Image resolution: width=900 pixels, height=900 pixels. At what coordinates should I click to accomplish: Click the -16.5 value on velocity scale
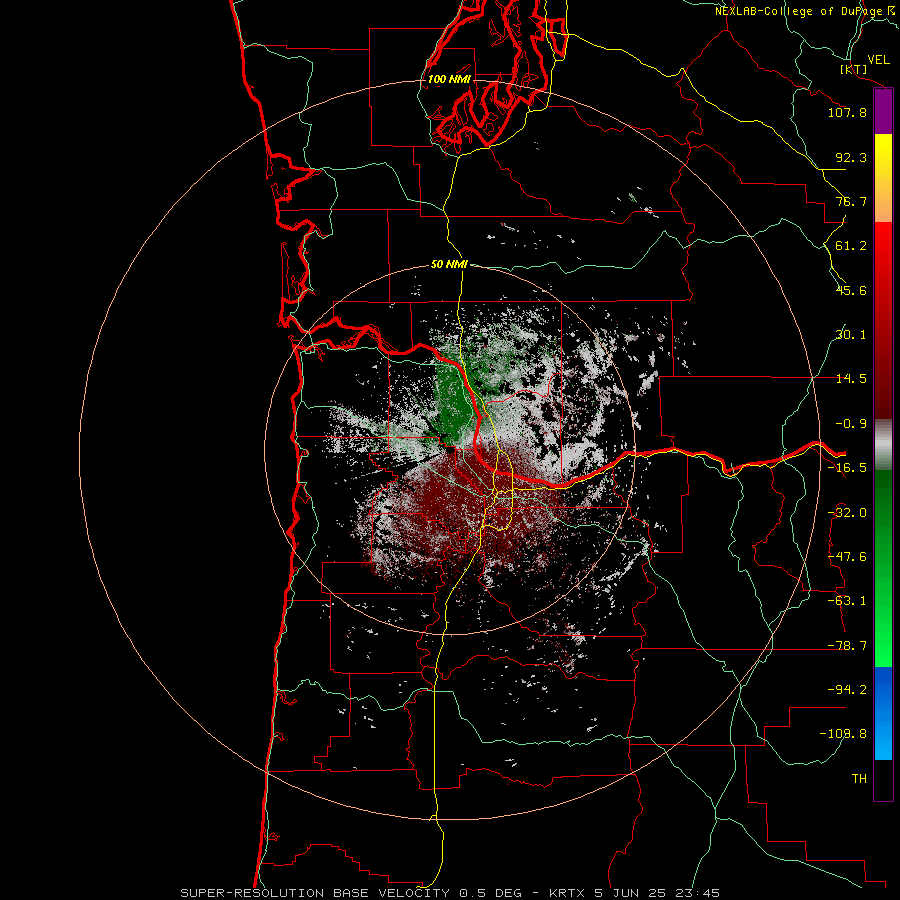[847, 468]
